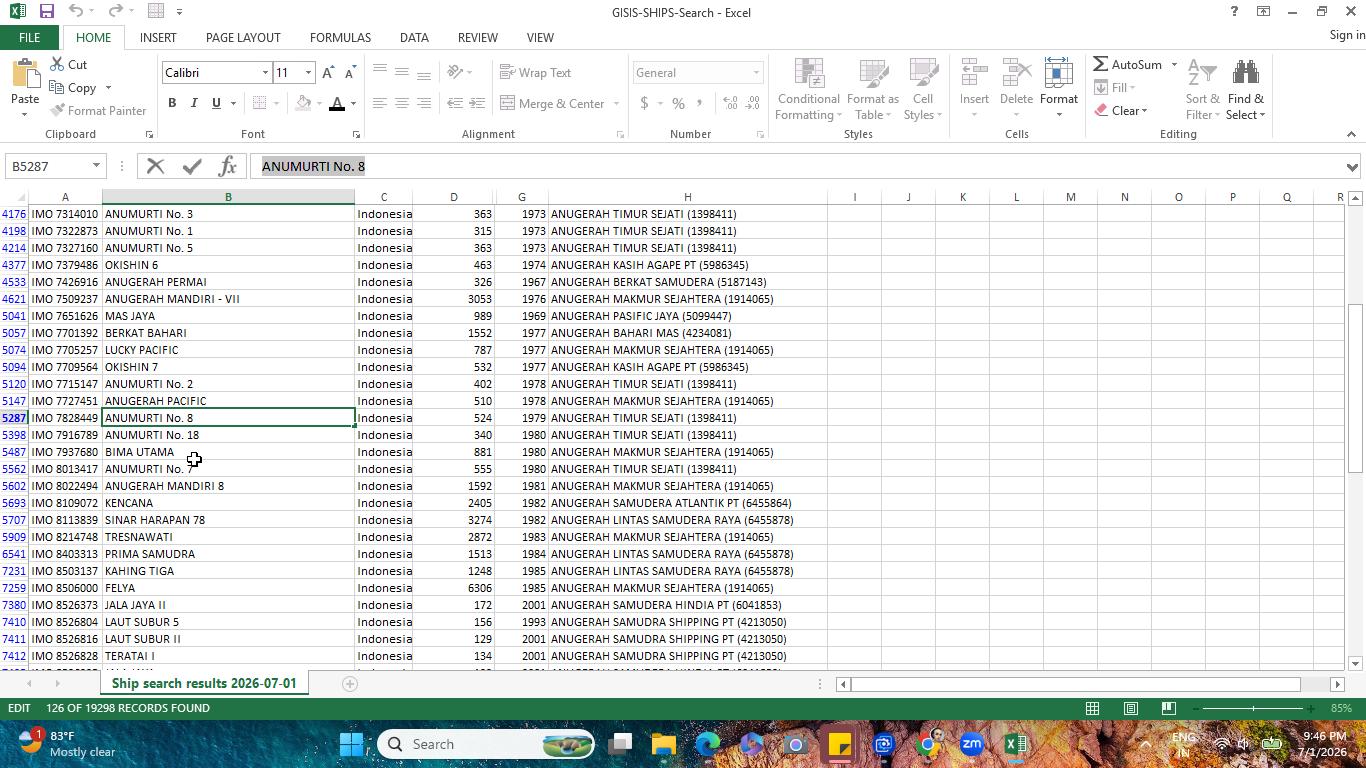The height and width of the screenshot is (768, 1366).
Task: Click the vertical scrollbar thumb
Action: (x=1355, y=388)
